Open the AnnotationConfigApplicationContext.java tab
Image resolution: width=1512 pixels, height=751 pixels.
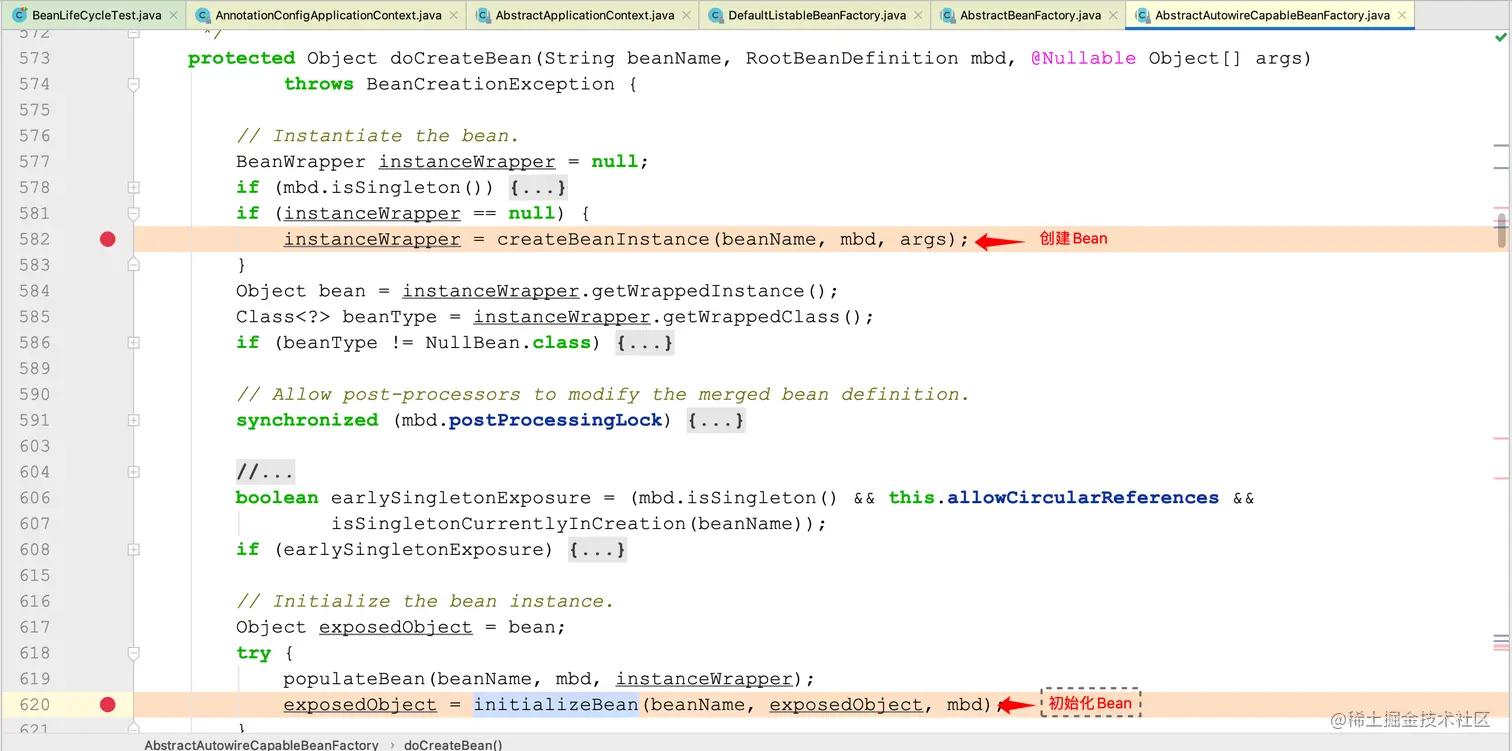pos(328,15)
